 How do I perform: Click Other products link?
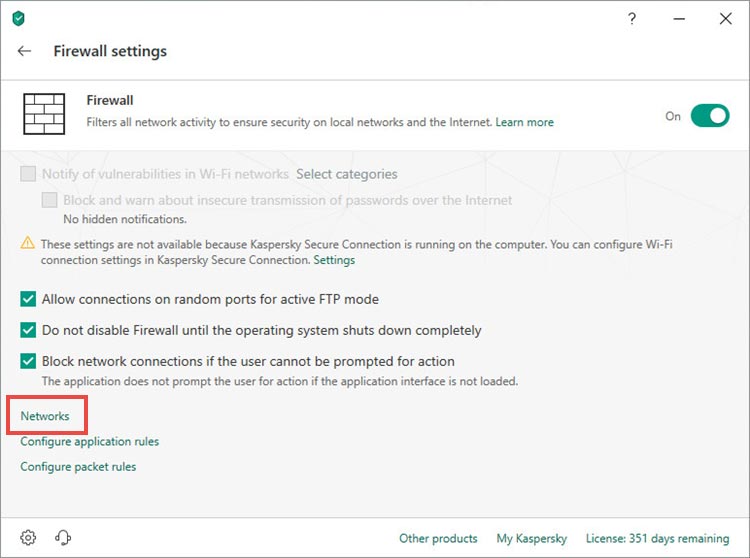[438, 538]
